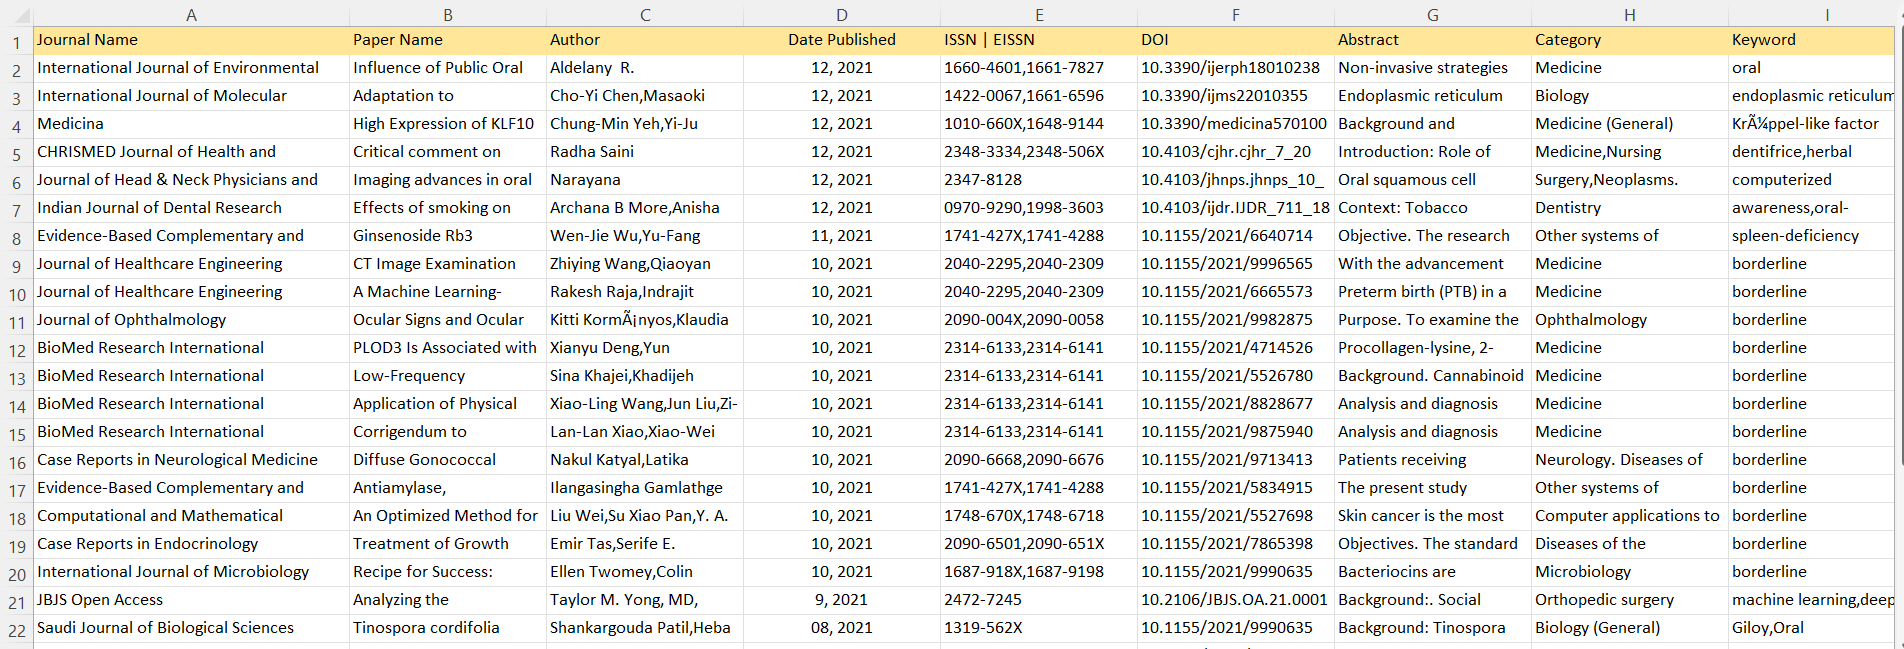Select ISSN cell '1319-562X'
Screen dimensions: 1904x649
(1039, 628)
